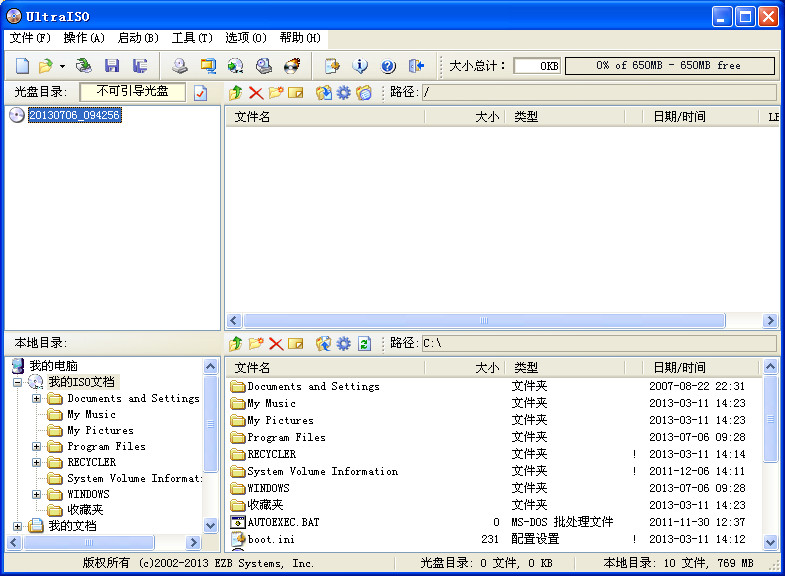785x576 pixels.
Task: Click the red X delete icon in local toolbar
Action: pos(276,344)
